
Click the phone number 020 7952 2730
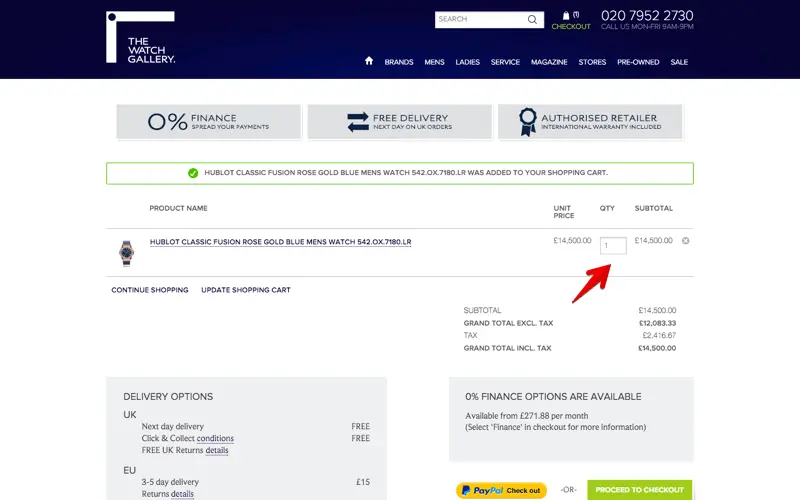point(647,16)
